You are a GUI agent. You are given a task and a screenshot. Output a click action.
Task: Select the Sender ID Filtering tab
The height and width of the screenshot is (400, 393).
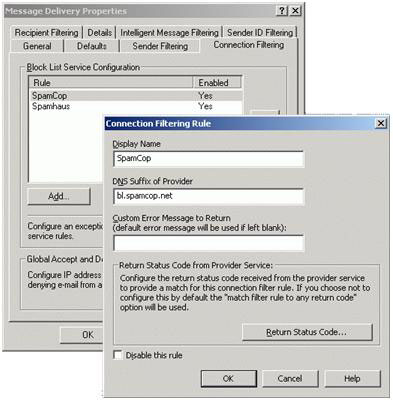click(x=260, y=33)
